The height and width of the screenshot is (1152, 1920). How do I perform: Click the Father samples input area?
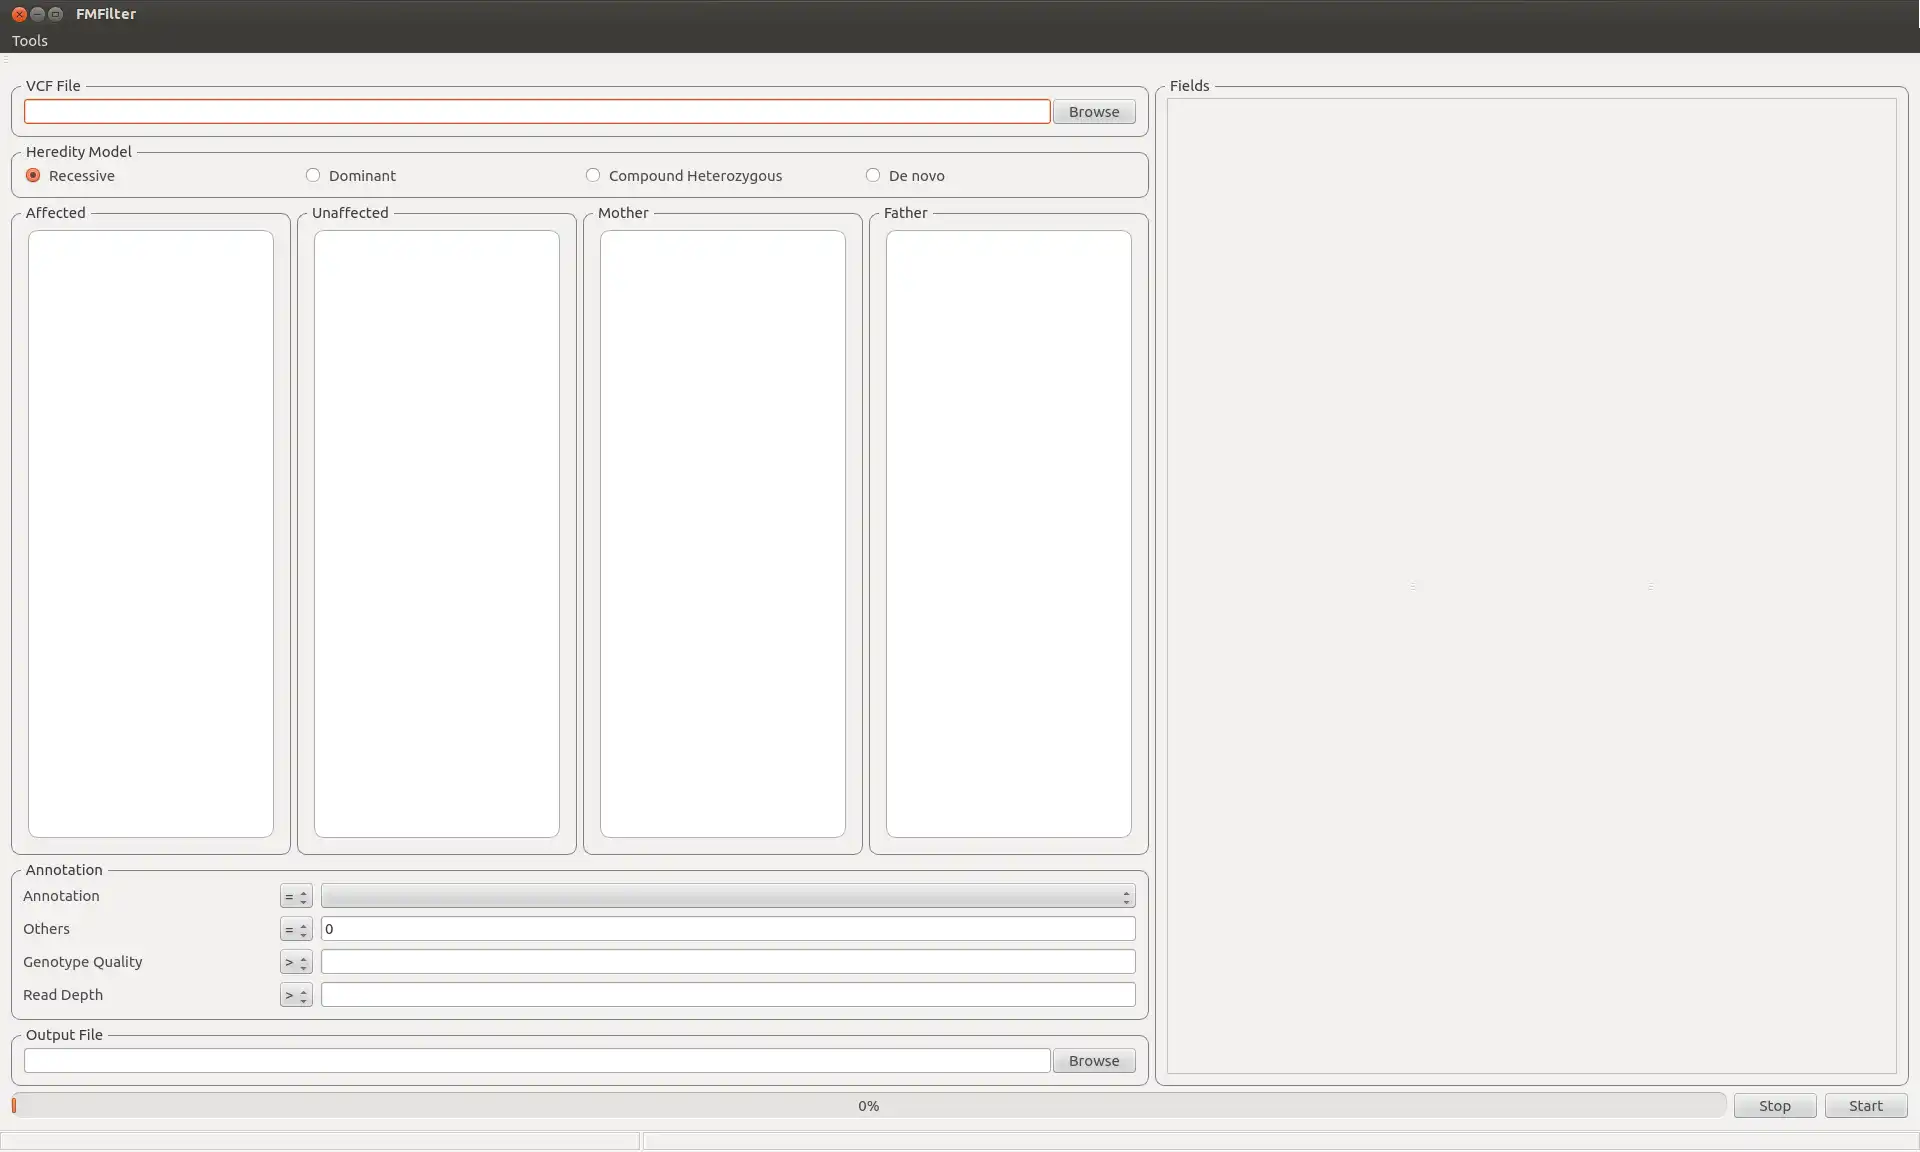click(x=1008, y=532)
